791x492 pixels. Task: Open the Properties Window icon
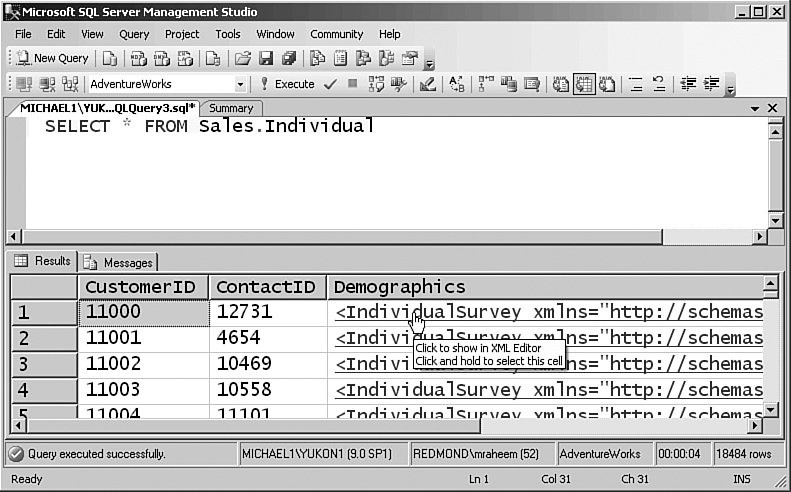410,59
